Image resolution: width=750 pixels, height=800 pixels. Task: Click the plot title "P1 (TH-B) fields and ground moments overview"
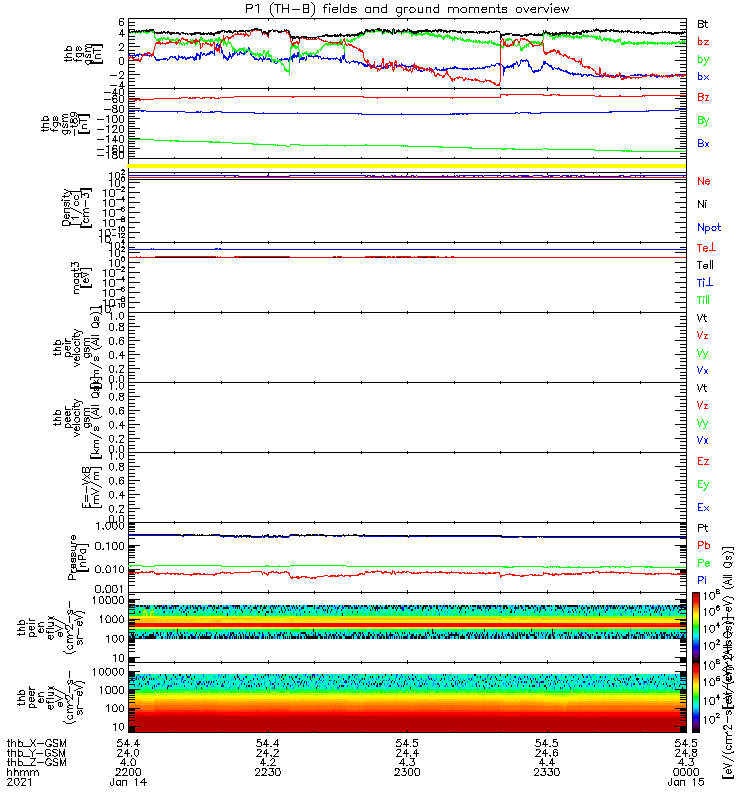(407, 9)
